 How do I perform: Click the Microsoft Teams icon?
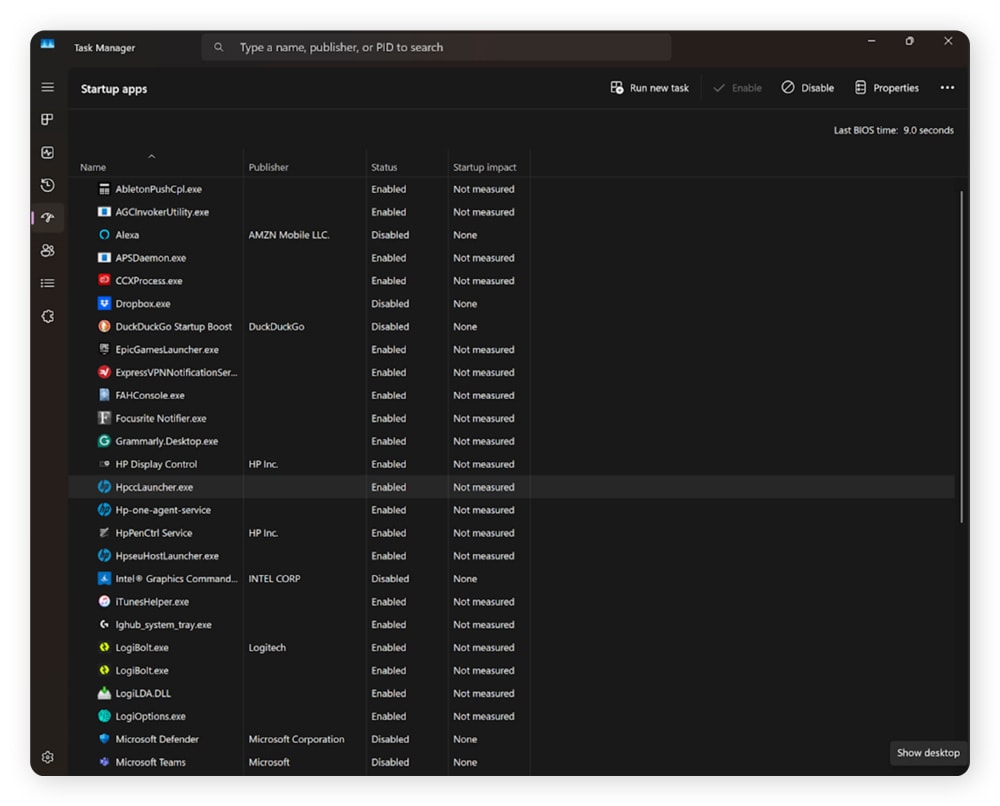pyautogui.click(x=104, y=762)
